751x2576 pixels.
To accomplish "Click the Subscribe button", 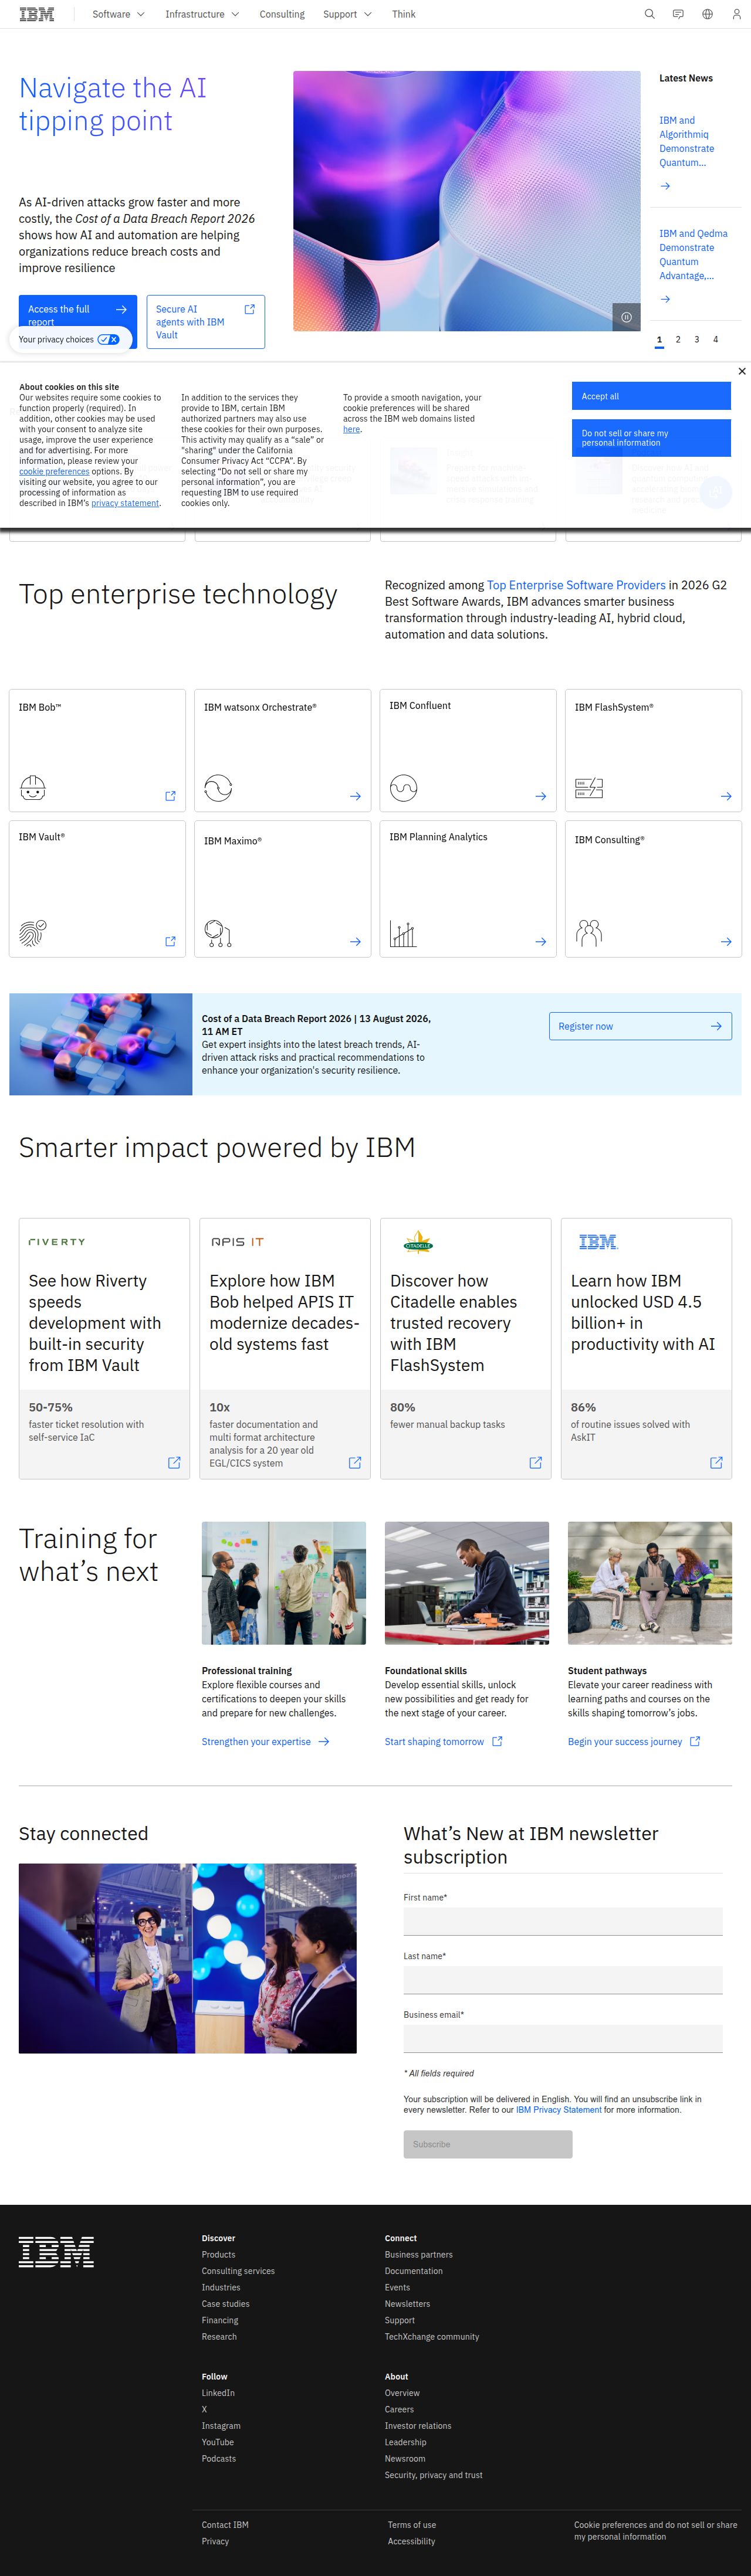I will (488, 2144).
